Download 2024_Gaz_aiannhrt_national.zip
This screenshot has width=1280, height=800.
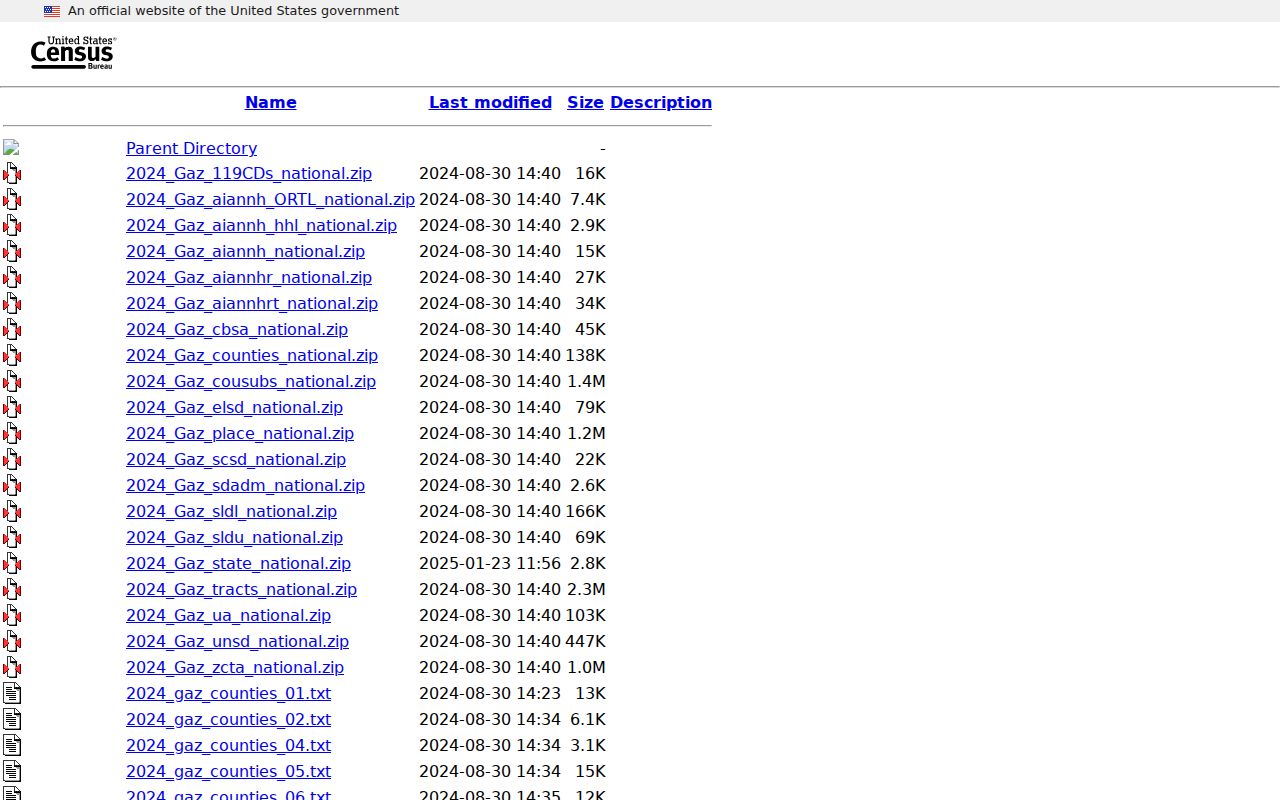click(252, 304)
